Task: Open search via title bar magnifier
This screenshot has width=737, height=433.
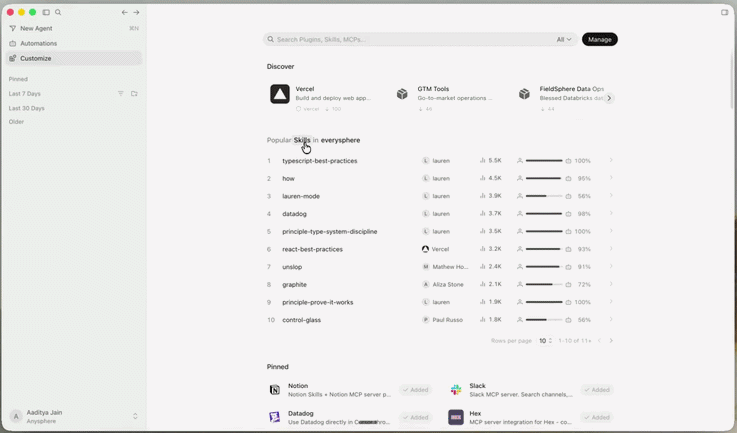Action: click(x=58, y=12)
